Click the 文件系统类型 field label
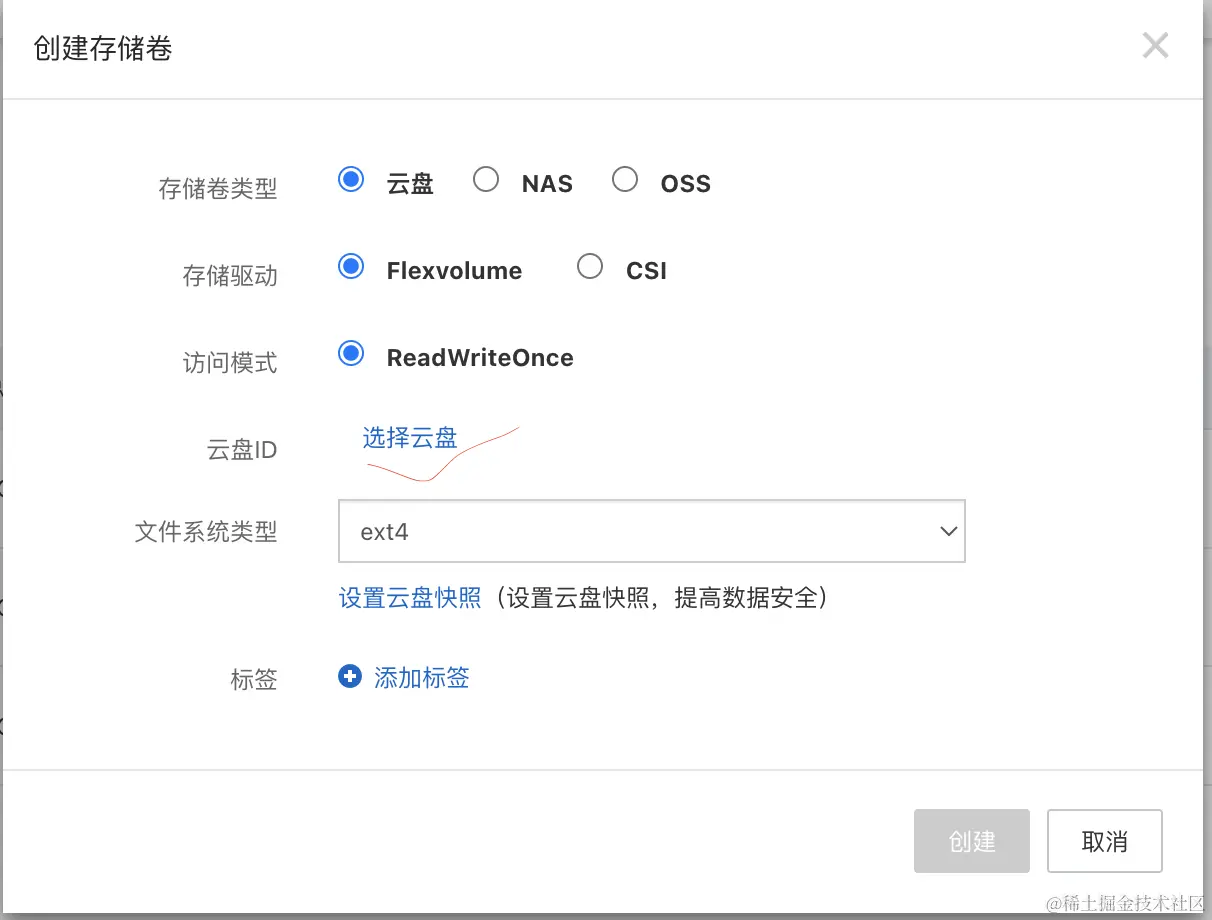Image resolution: width=1212 pixels, height=920 pixels. [x=206, y=531]
